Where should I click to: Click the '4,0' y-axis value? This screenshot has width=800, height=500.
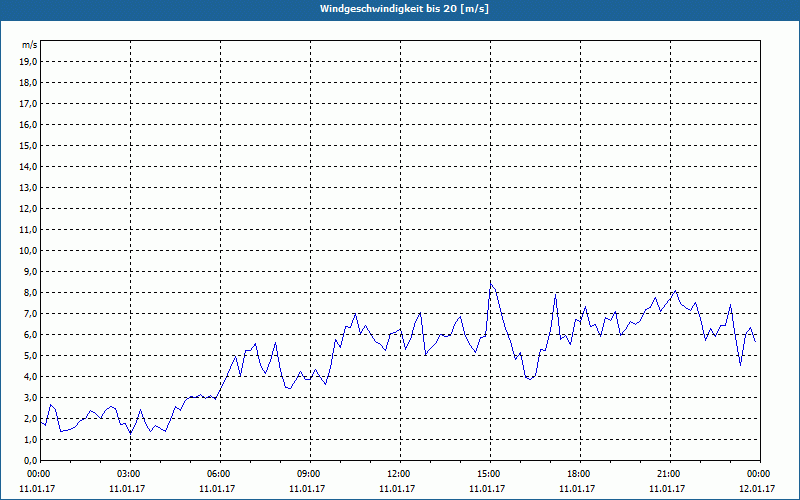pos(31,377)
